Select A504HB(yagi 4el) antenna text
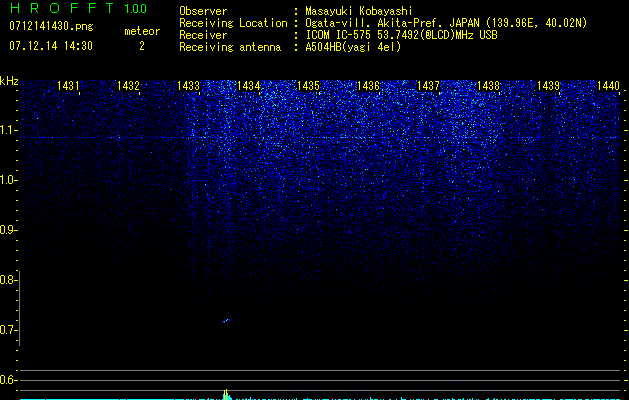The width and height of the screenshot is (629, 400). click(353, 47)
